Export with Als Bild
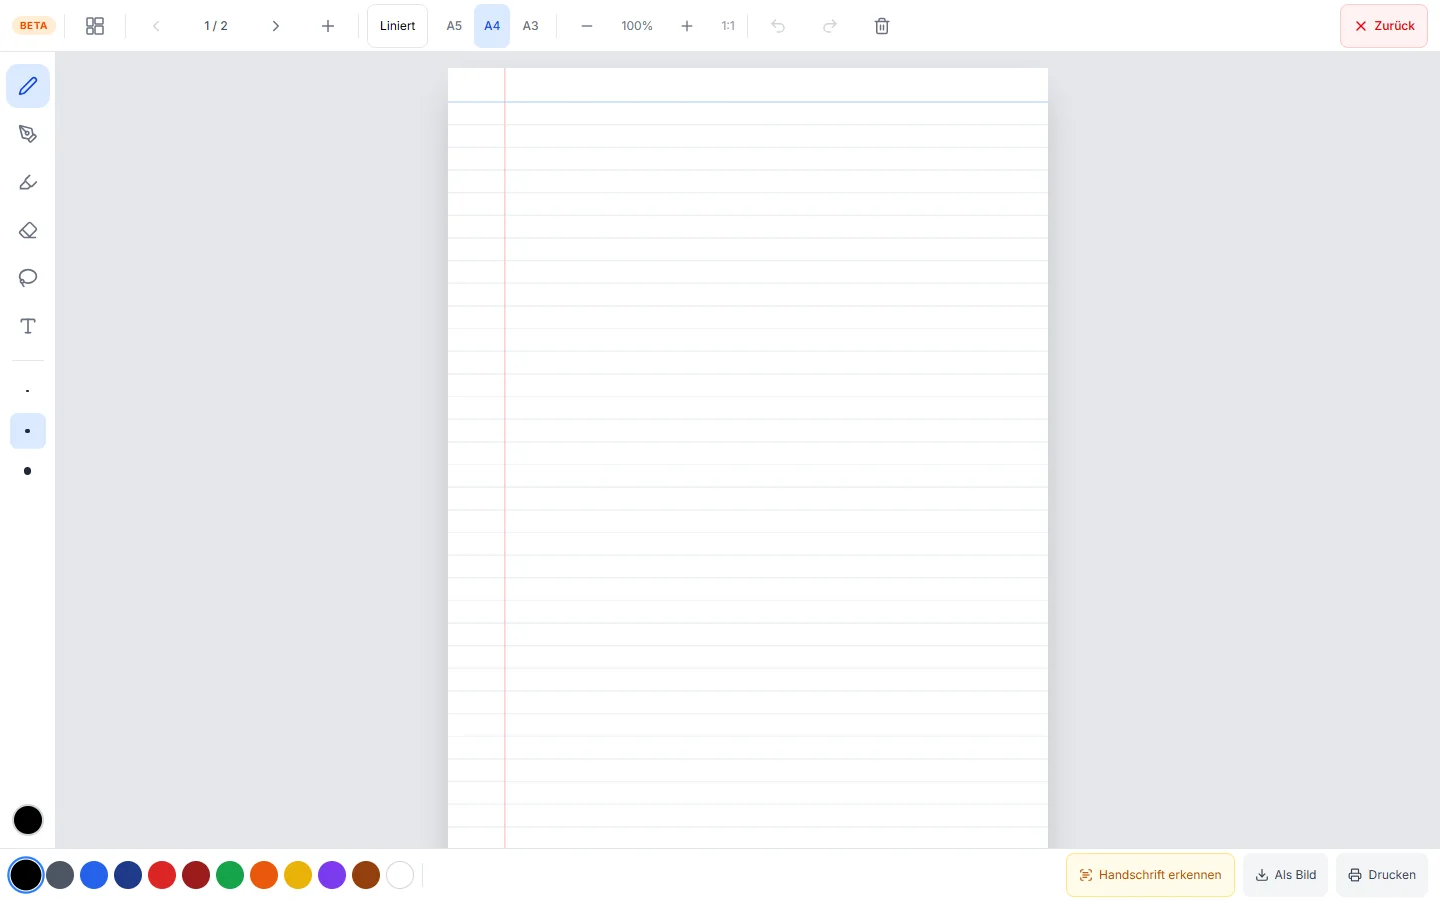 click(1286, 875)
